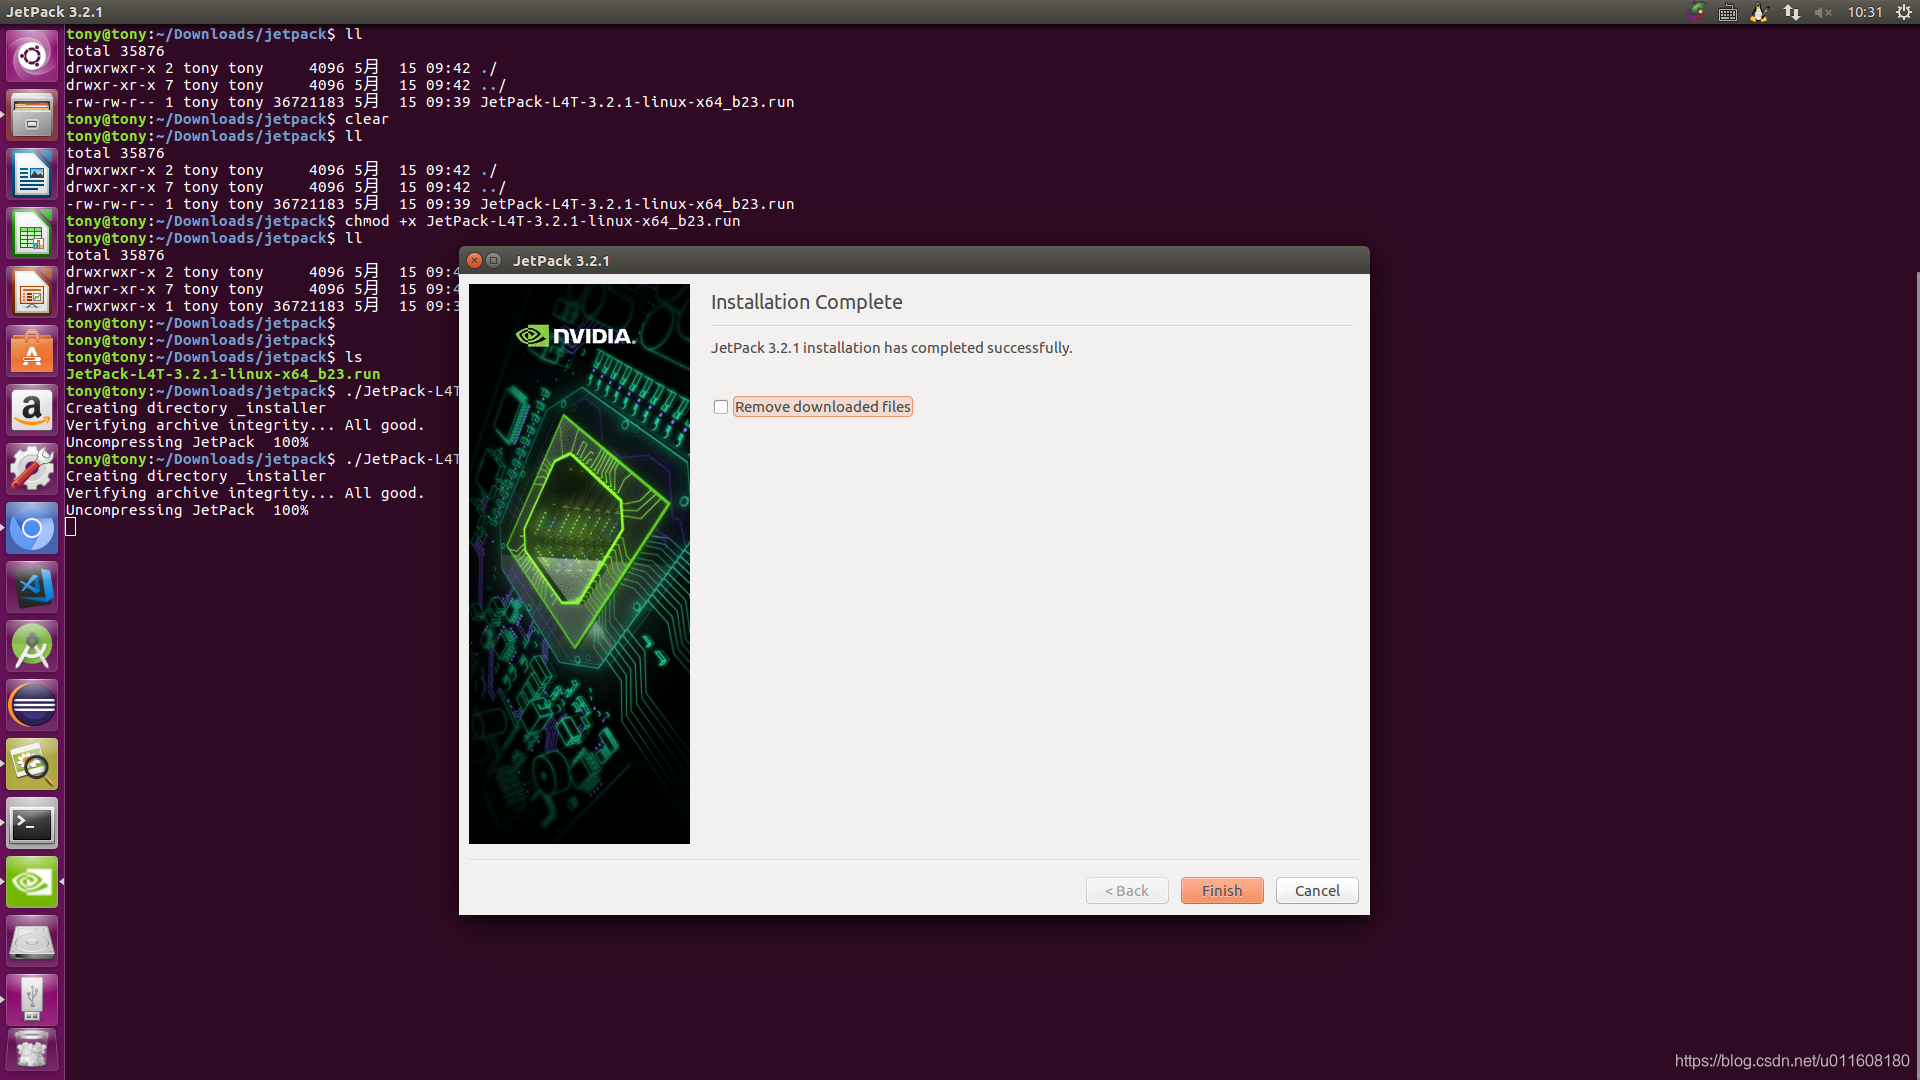Close the JetPack 3.2.1 dialog

coord(475,260)
